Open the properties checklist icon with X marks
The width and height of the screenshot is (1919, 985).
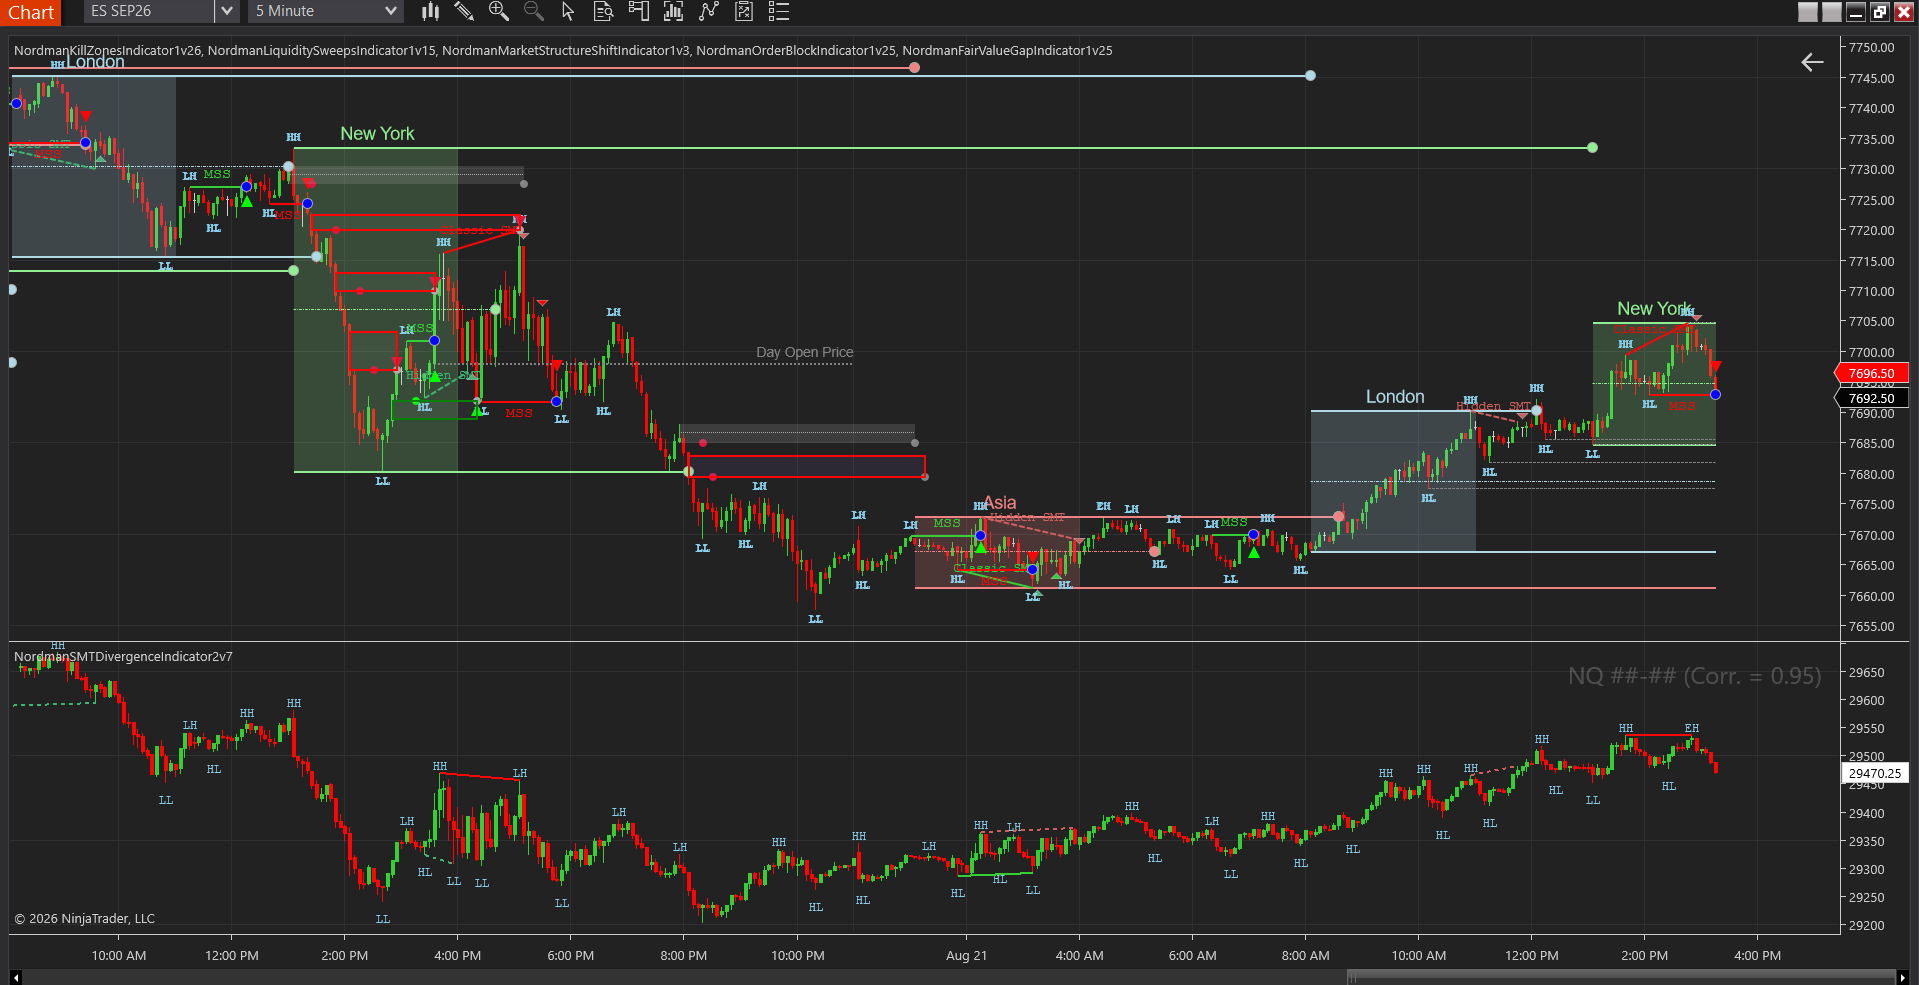[743, 11]
